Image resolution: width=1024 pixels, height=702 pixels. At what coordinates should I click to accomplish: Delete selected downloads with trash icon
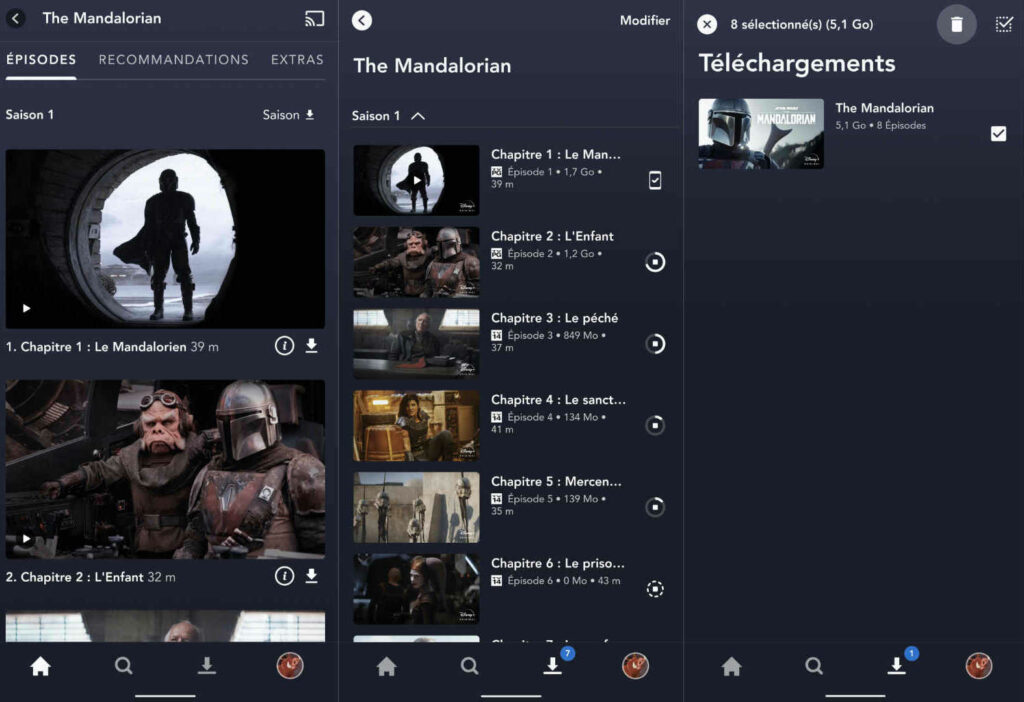[x=957, y=24]
